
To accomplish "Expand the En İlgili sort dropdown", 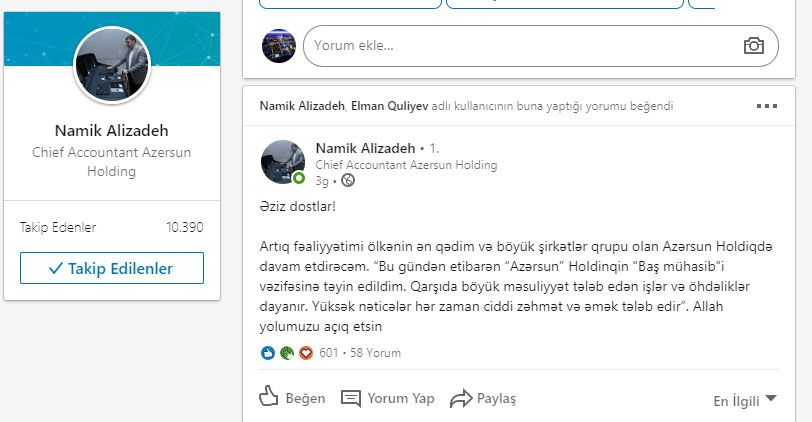I will point(744,400).
